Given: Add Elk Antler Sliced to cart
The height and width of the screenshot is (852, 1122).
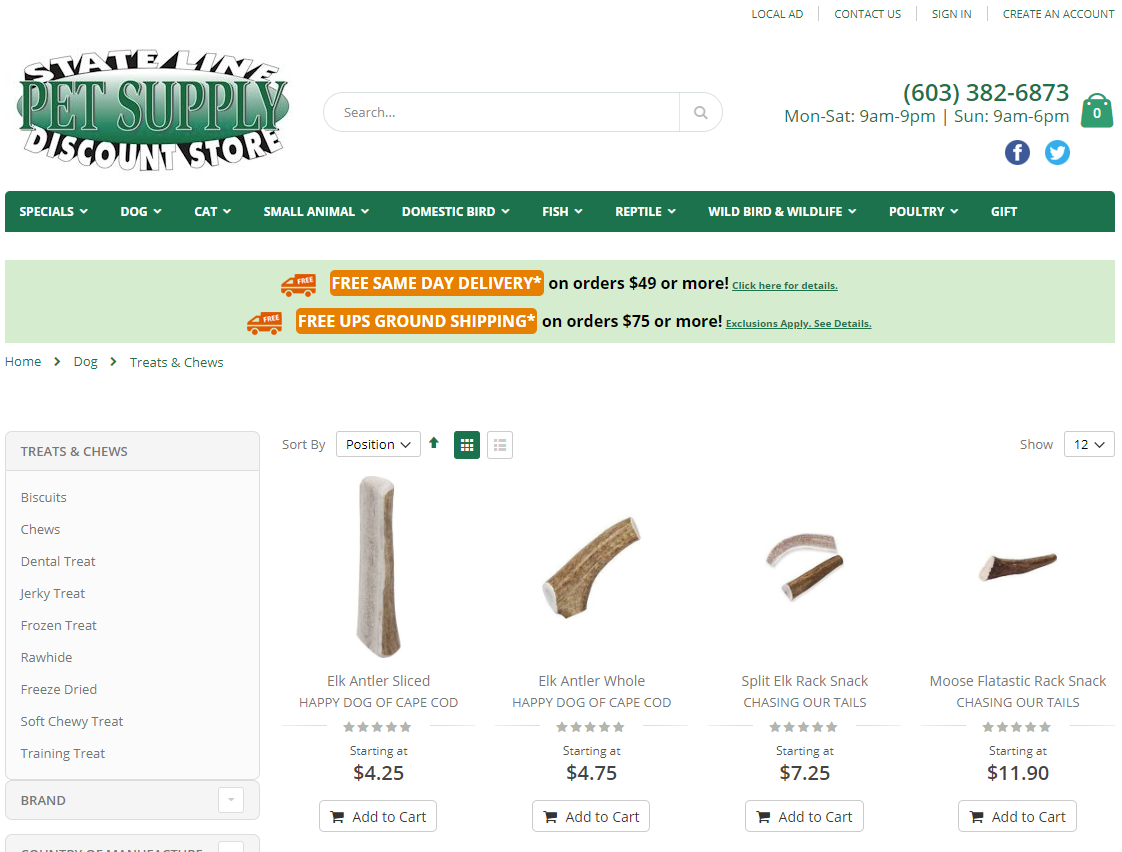Looking at the screenshot, I should click(x=378, y=816).
